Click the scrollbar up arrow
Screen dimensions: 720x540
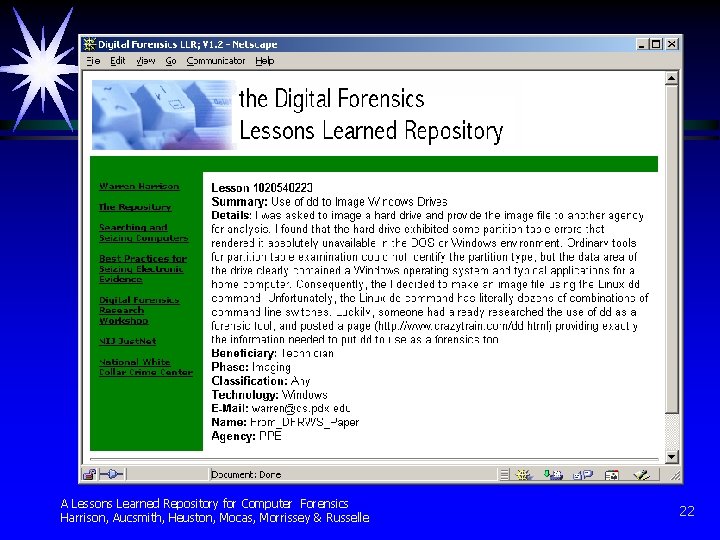[671, 79]
